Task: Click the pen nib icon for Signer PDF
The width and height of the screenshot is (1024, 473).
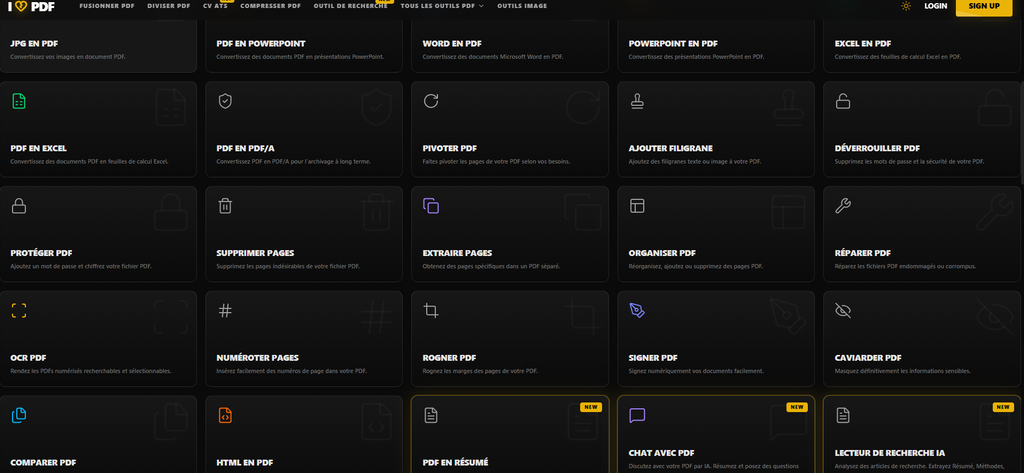Action: tap(637, 311)
